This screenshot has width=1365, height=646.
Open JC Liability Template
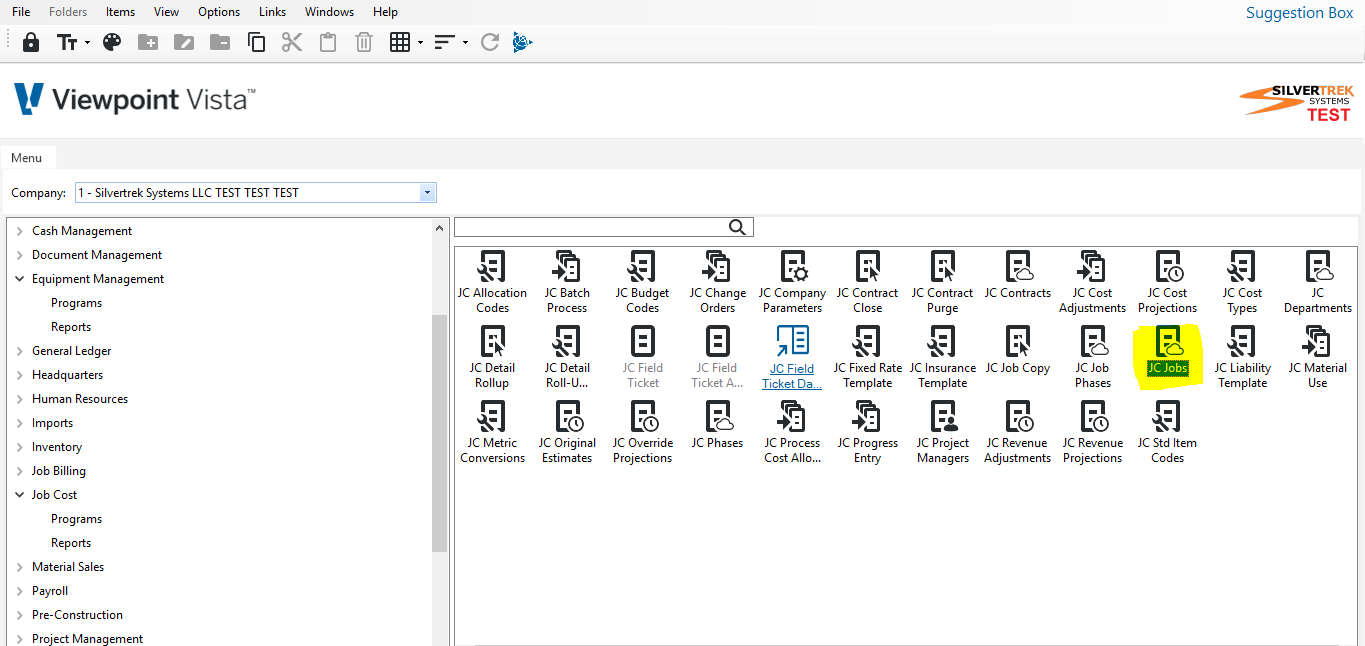click(x=1242, y=357)
